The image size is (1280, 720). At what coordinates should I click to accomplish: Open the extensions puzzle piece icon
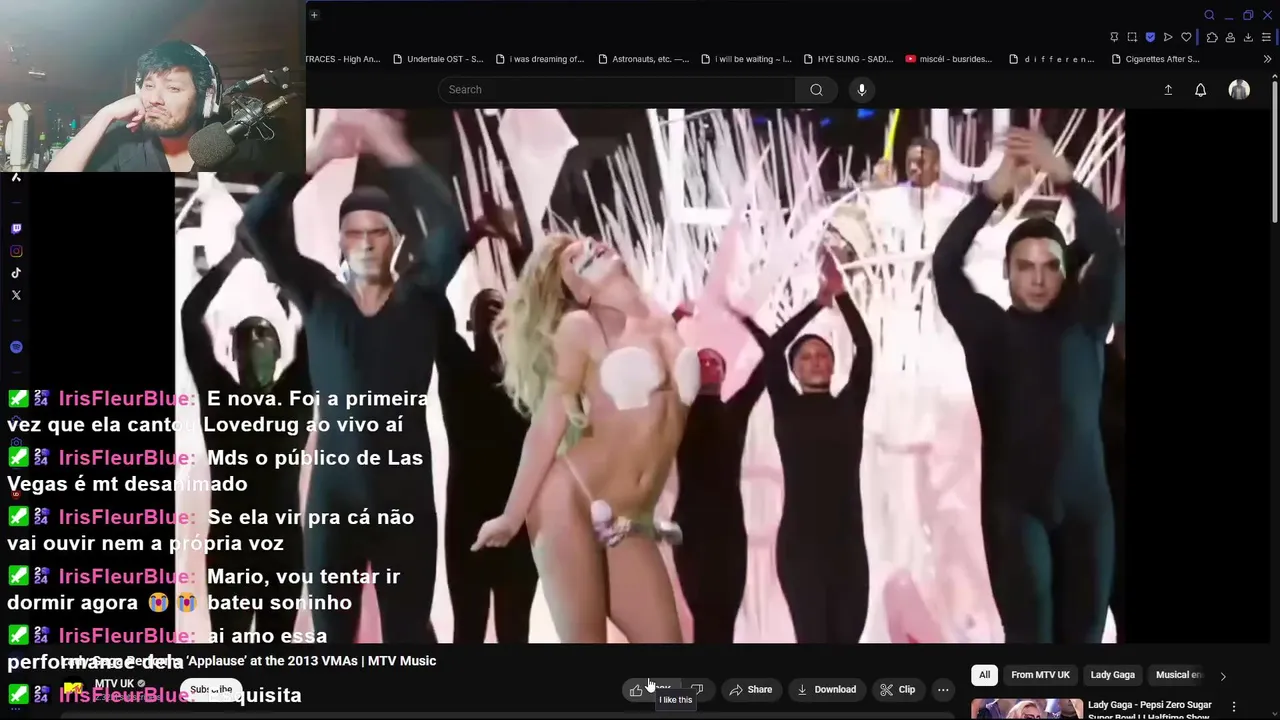(1212, 37)
